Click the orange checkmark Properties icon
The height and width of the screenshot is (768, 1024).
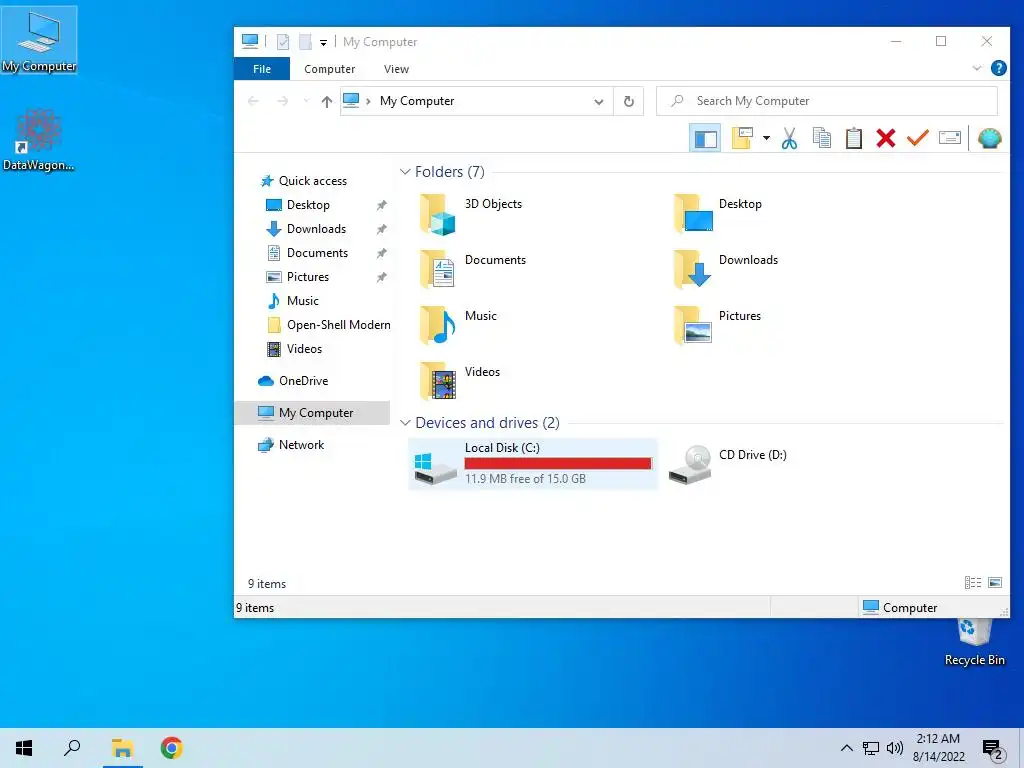918,138
